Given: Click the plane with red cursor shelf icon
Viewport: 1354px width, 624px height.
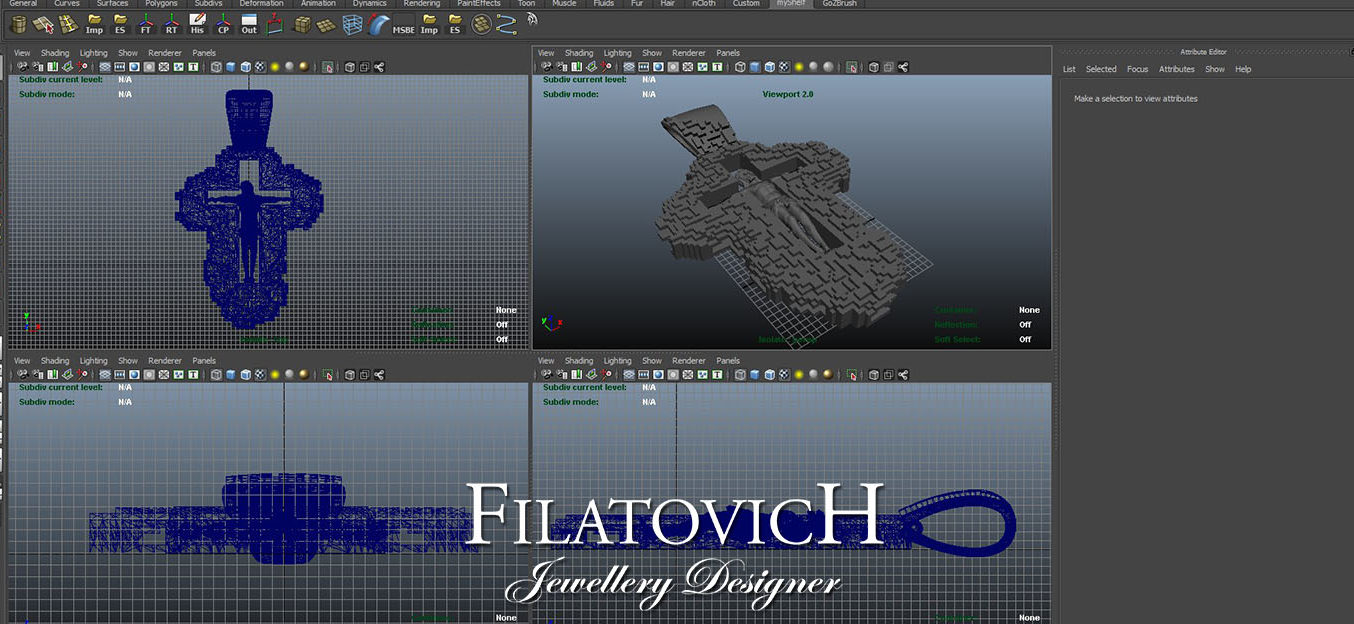Looking at the screenshot, I should coord(43,24).
